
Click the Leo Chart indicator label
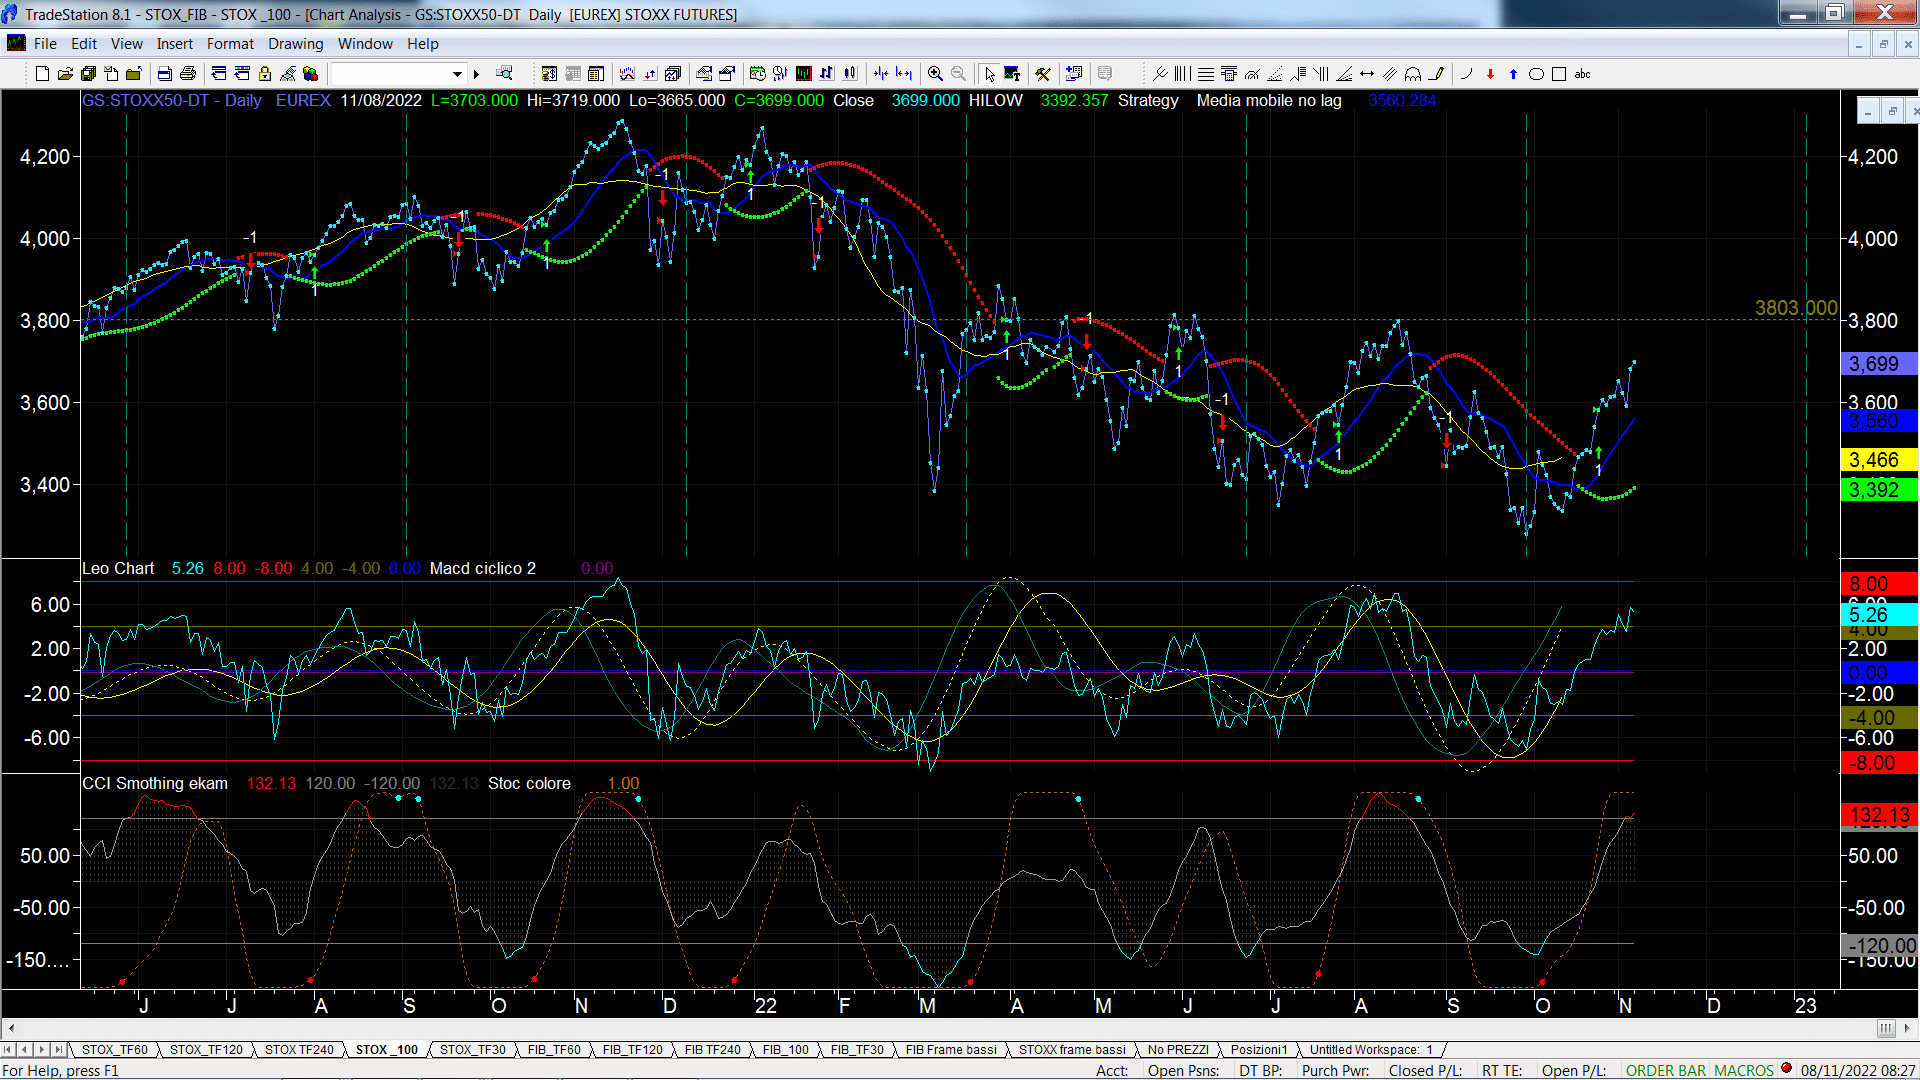coord(118,568)
